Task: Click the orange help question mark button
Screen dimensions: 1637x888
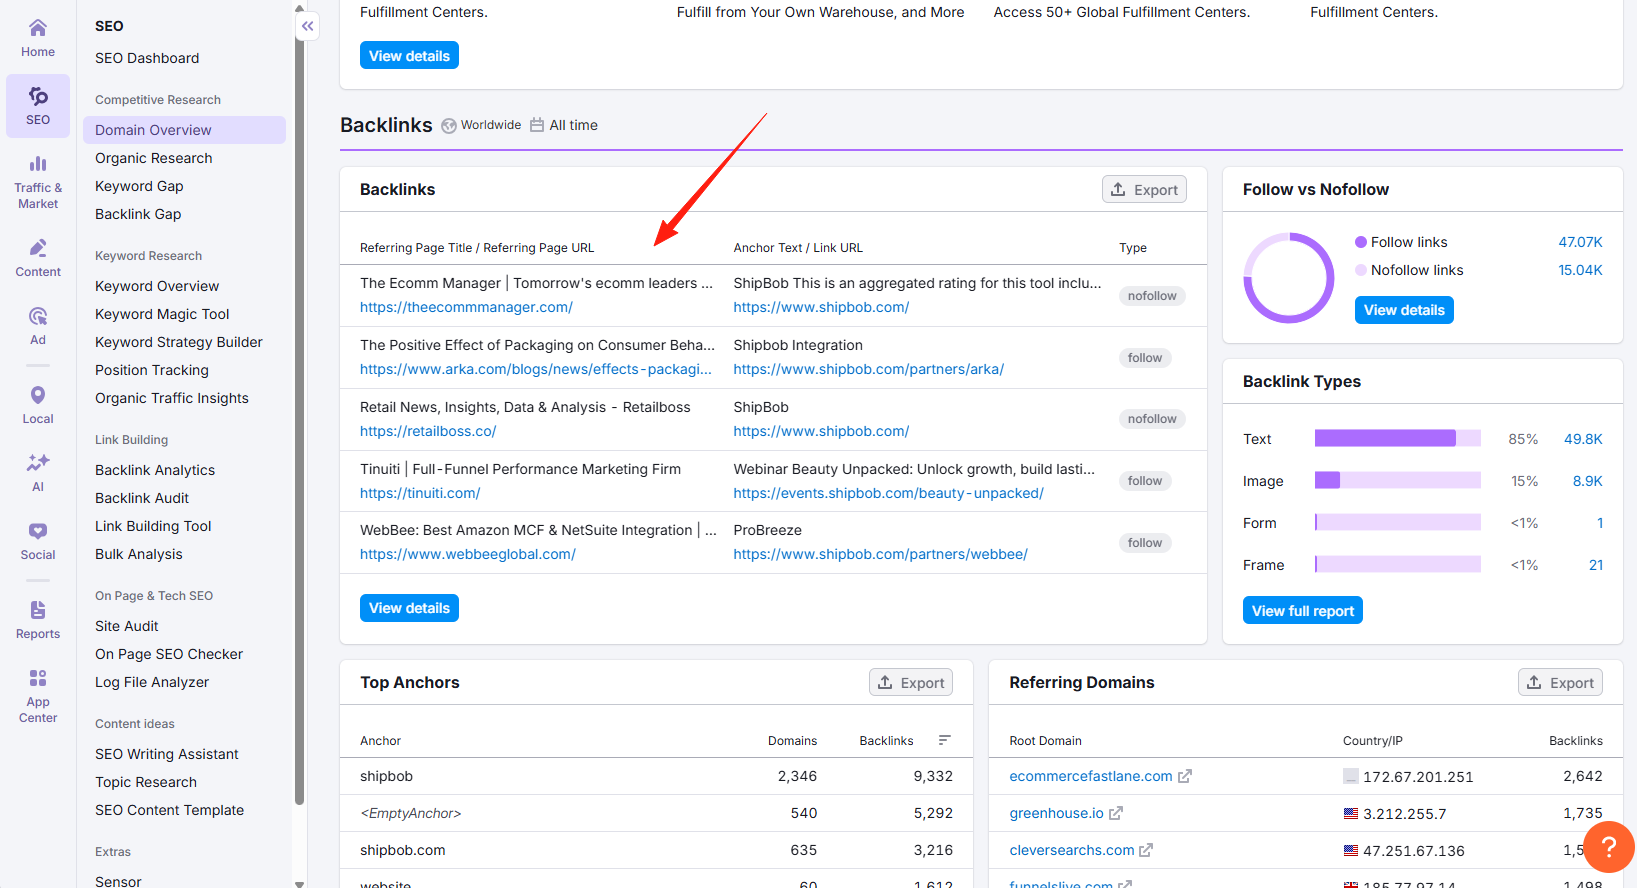Action: click(1609, 847)
